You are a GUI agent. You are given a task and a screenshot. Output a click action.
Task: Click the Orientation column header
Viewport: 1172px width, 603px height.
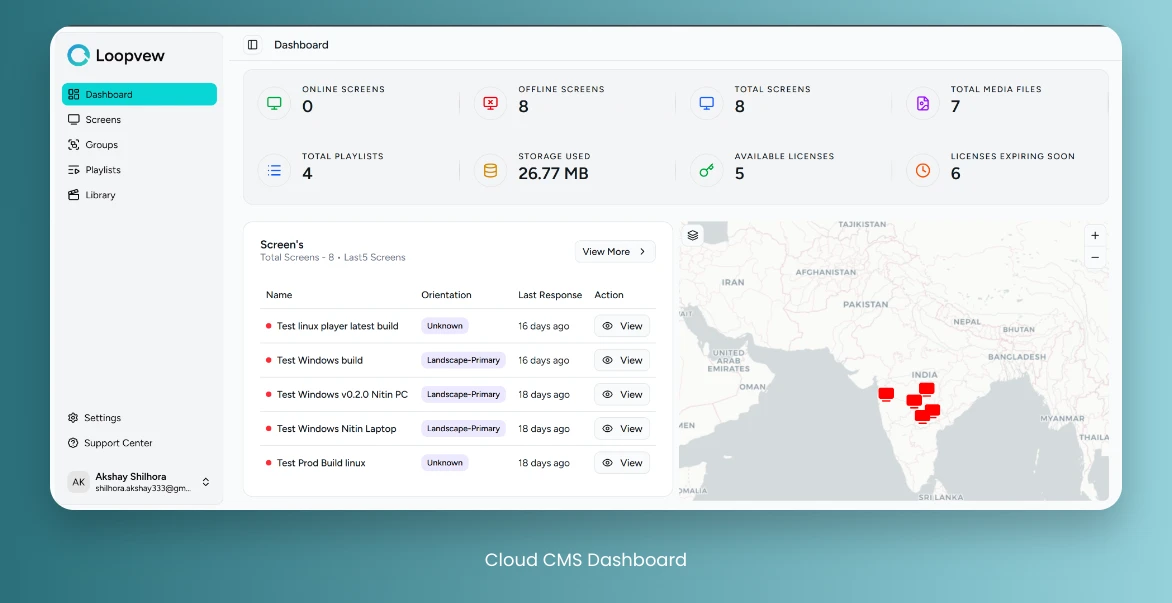click(x=446, y=295)
